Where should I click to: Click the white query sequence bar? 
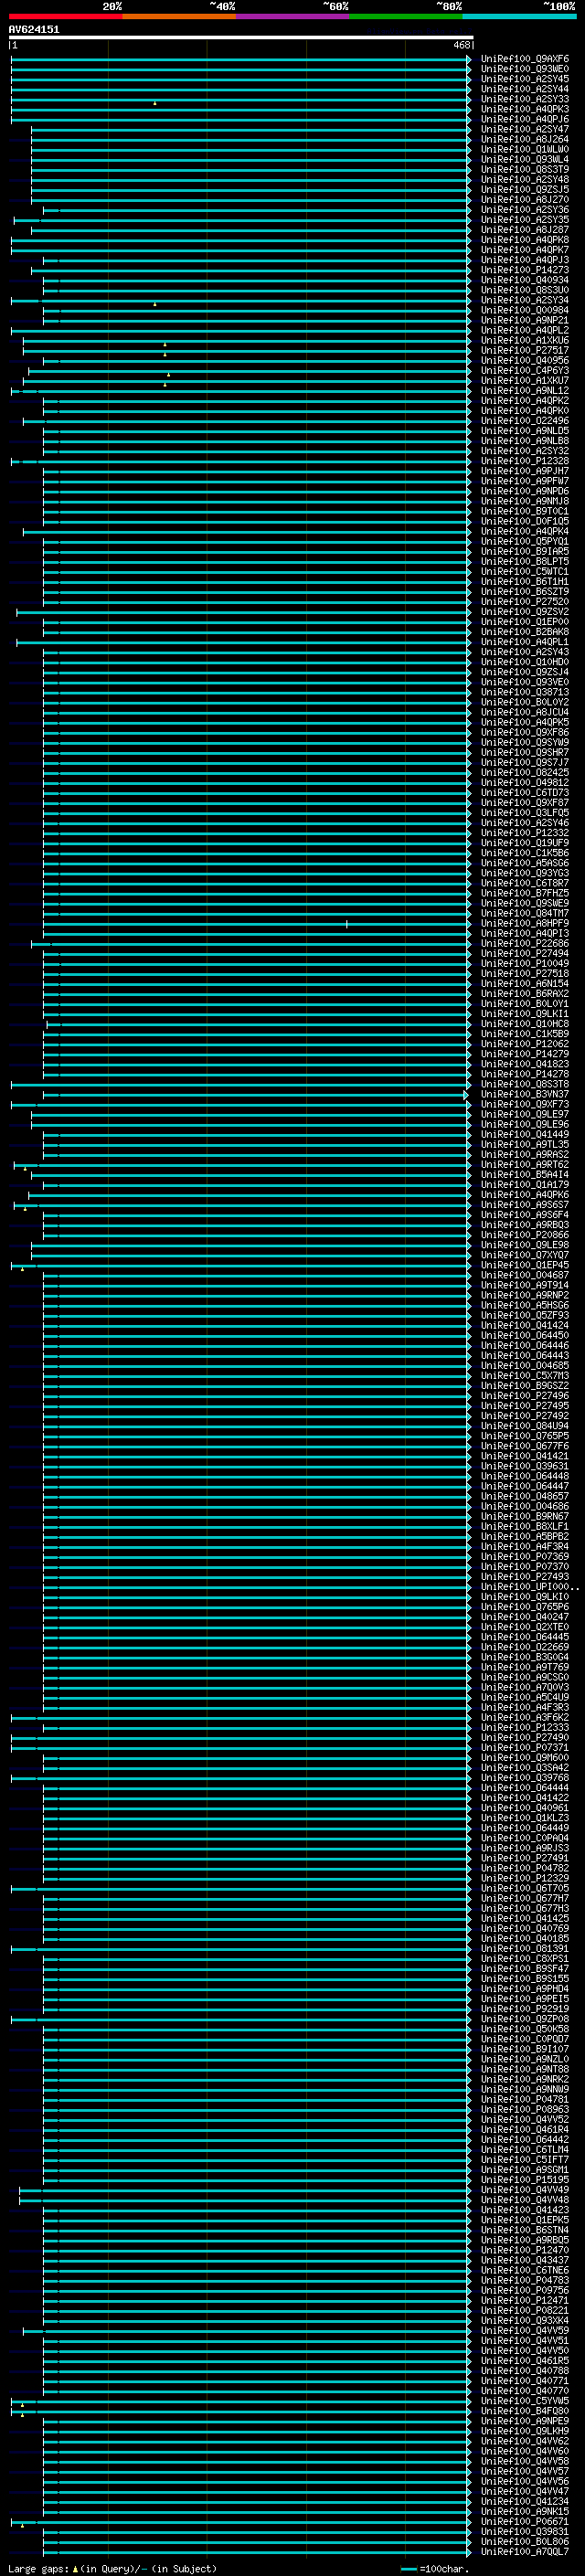tap(240, 37)
